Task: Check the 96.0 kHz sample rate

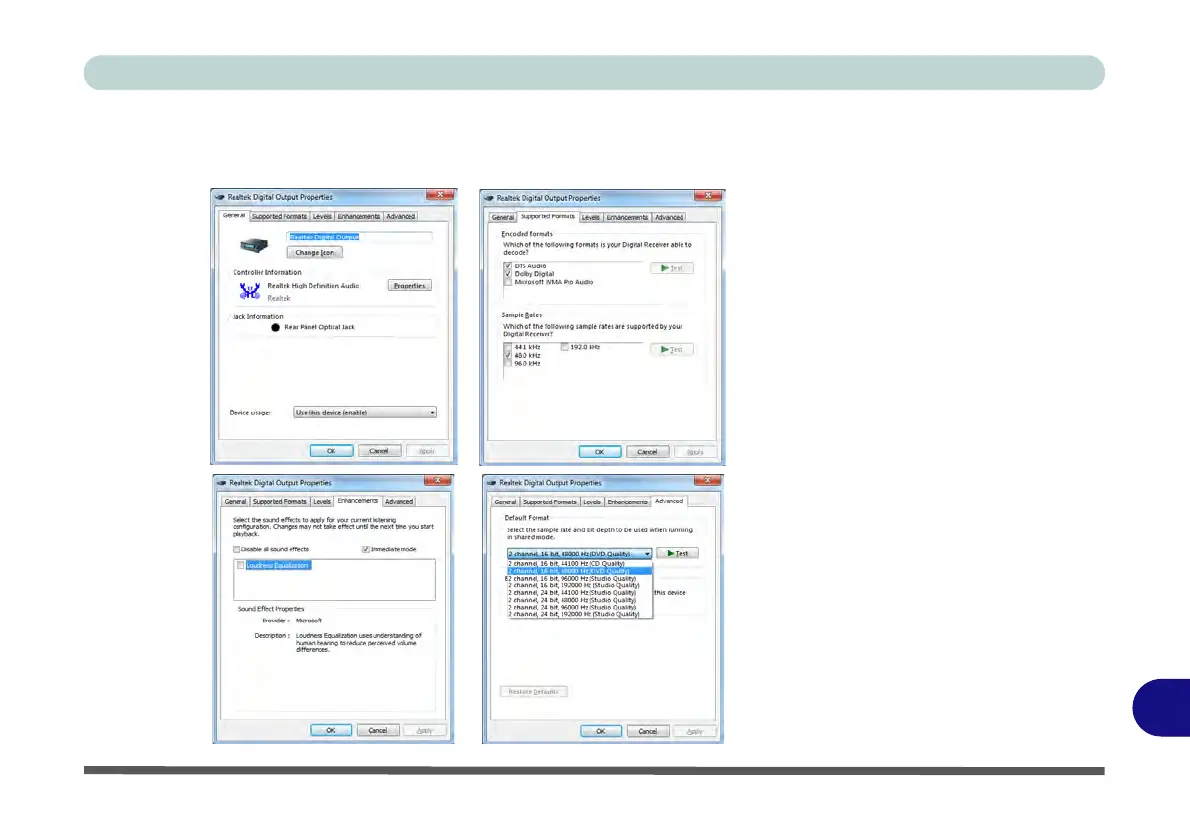Action: [x=508, y=364]
